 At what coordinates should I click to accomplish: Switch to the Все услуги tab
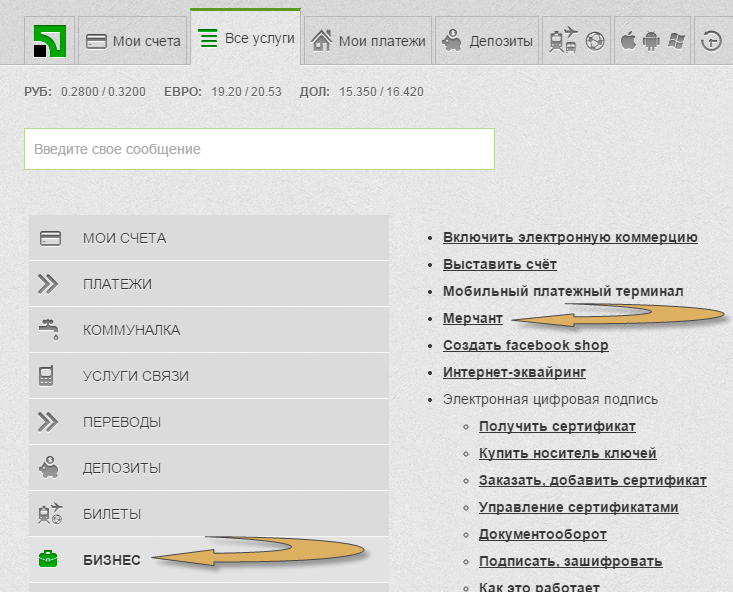tap(246, 38)
